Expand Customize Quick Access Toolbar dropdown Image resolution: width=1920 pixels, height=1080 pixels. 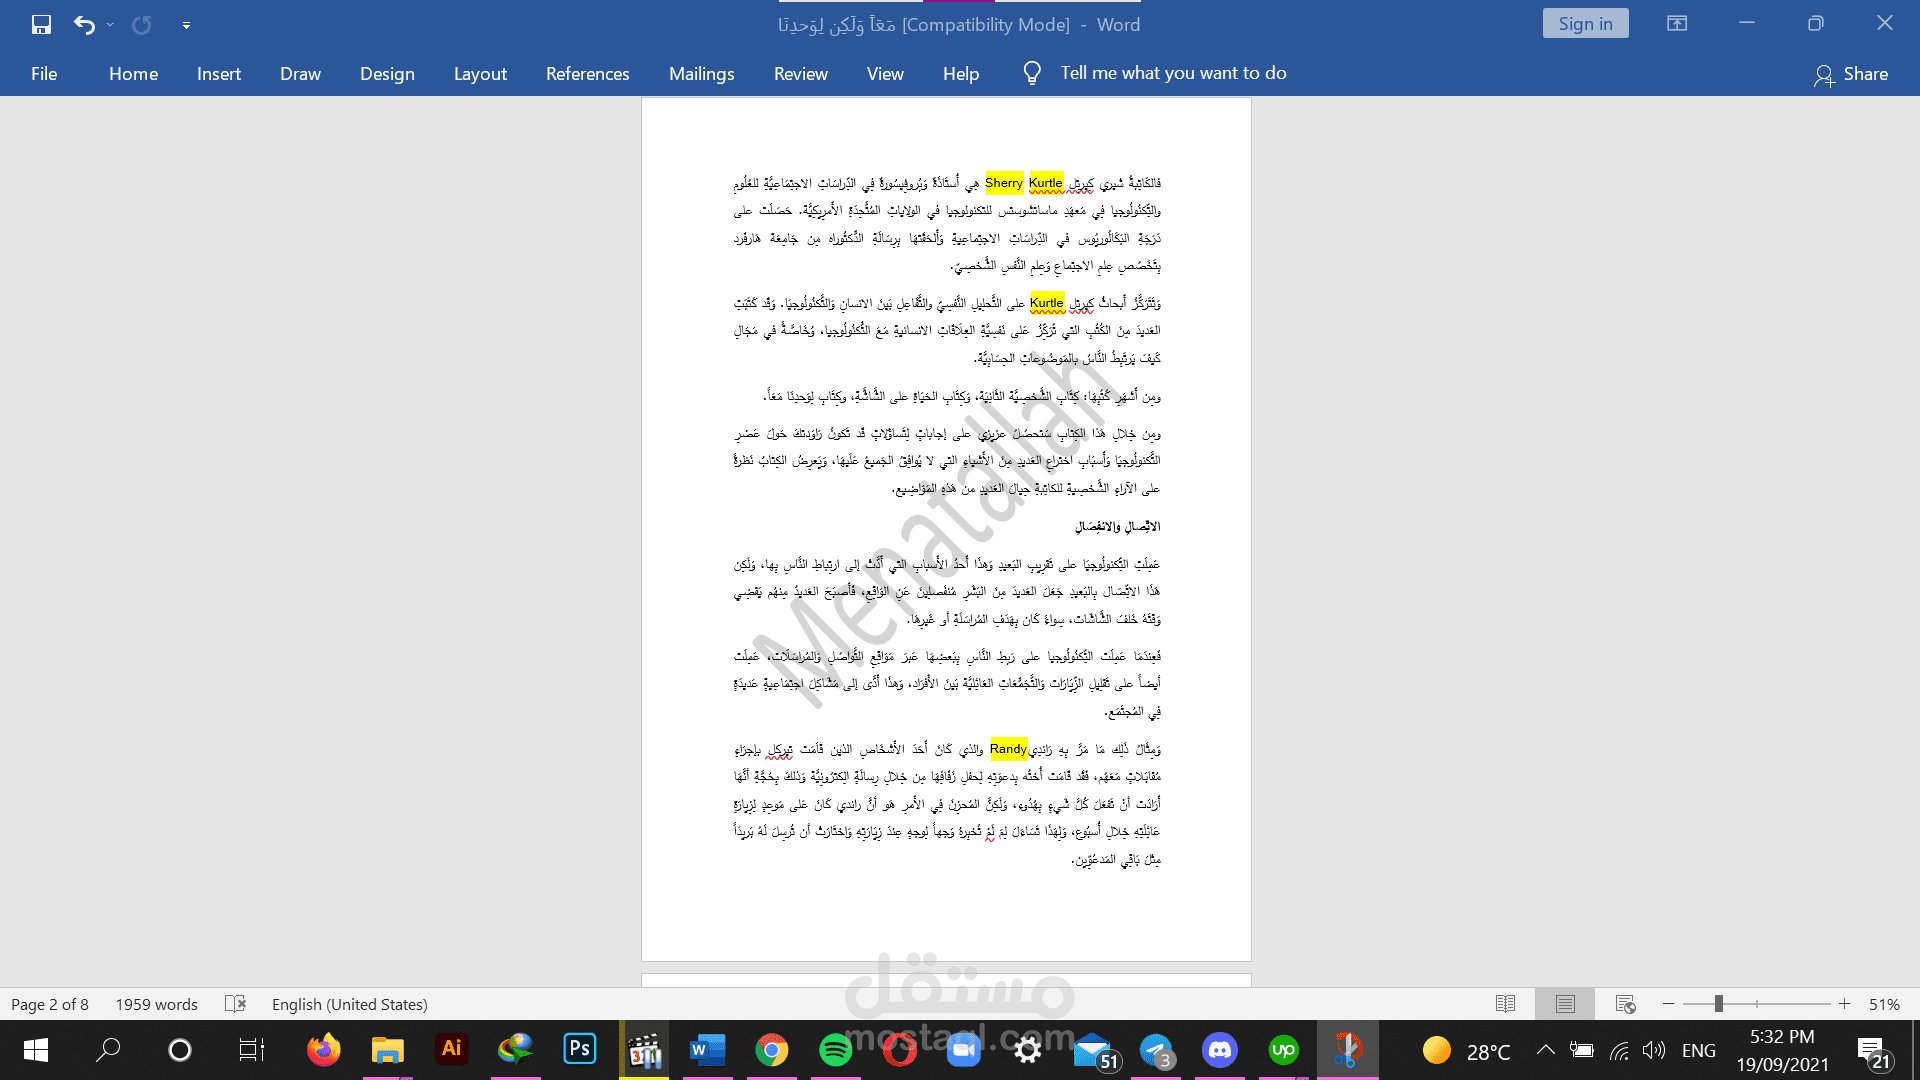(x=186, y=25)
